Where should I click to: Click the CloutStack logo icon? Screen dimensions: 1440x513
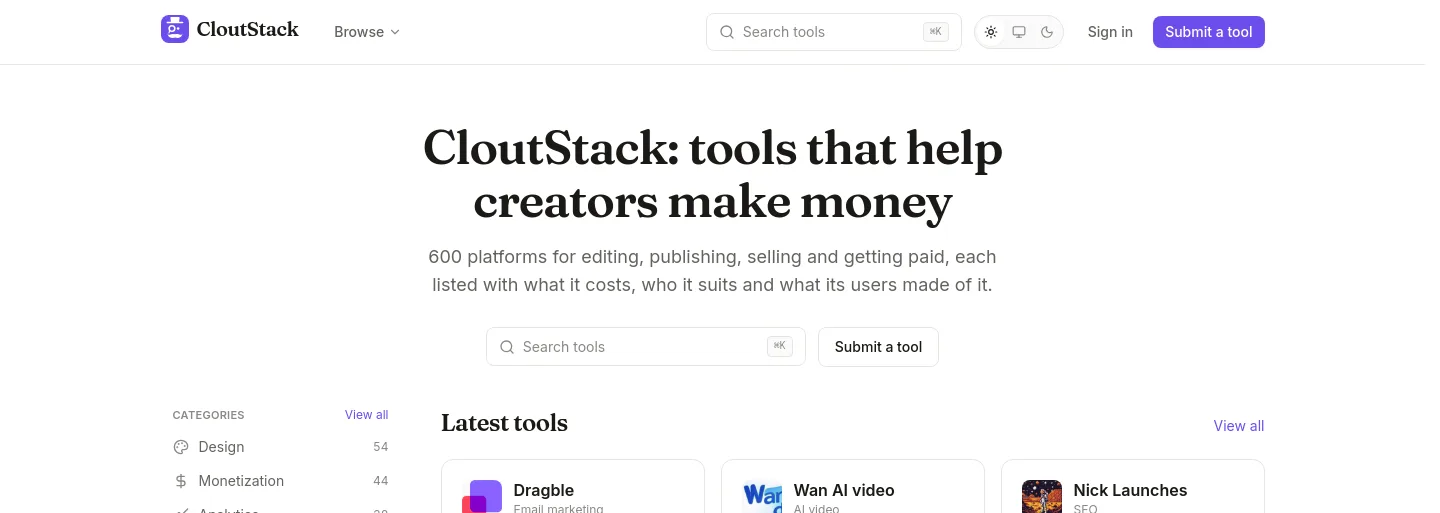pyautogui.click(x=175, y=29)
